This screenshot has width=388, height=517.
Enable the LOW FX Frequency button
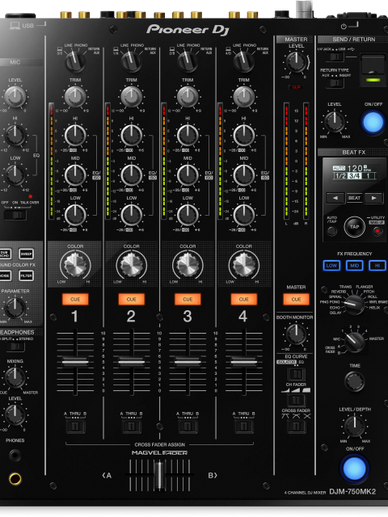(x=332, y=265)
